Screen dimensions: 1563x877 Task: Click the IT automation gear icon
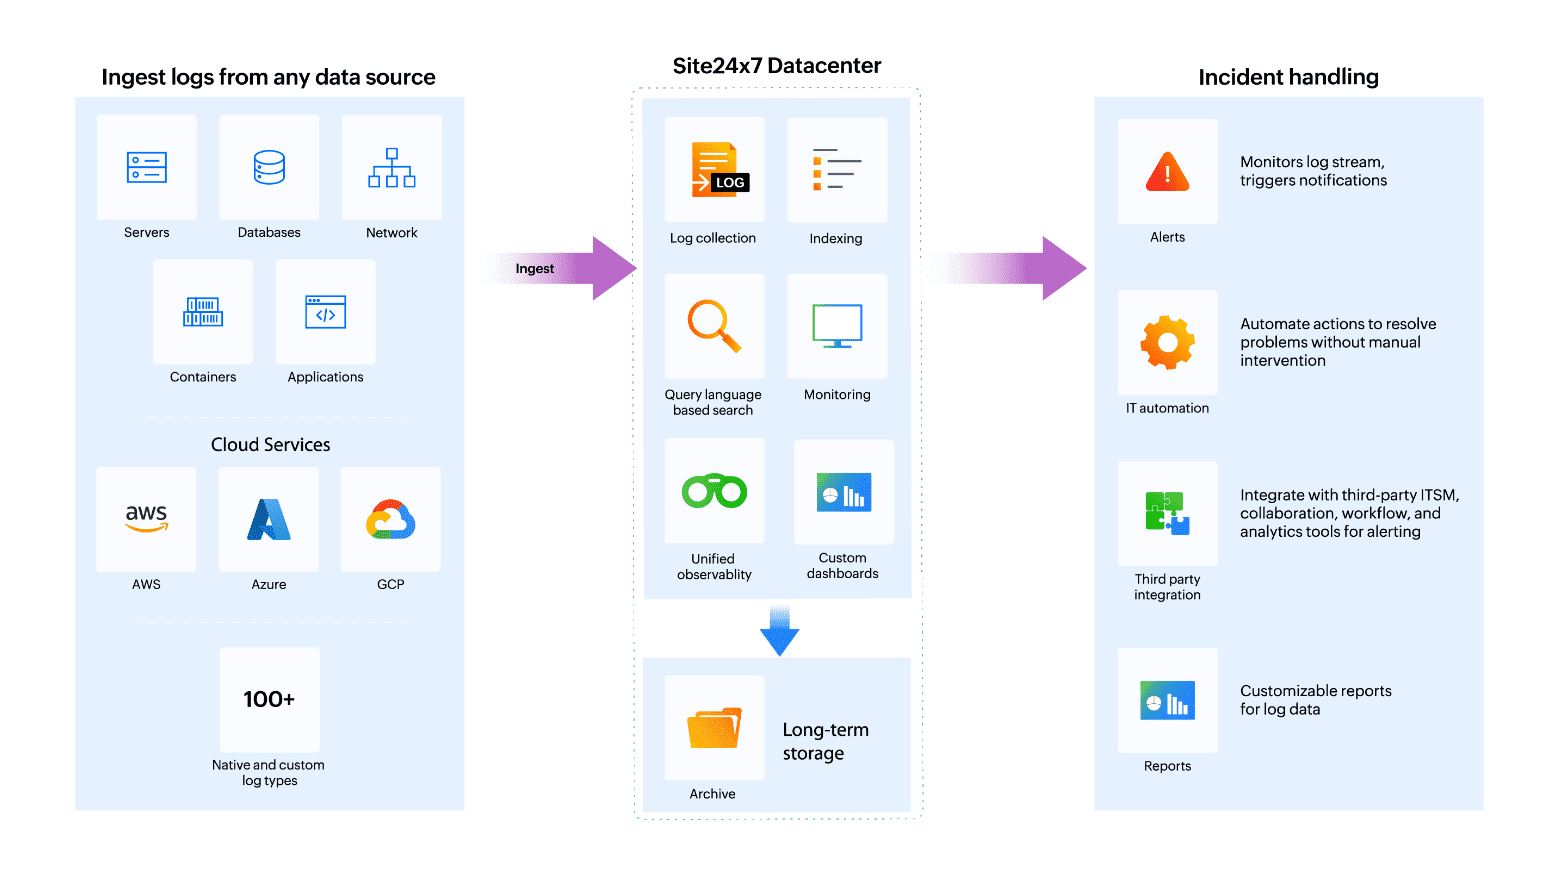click(x=1168, y=342)
